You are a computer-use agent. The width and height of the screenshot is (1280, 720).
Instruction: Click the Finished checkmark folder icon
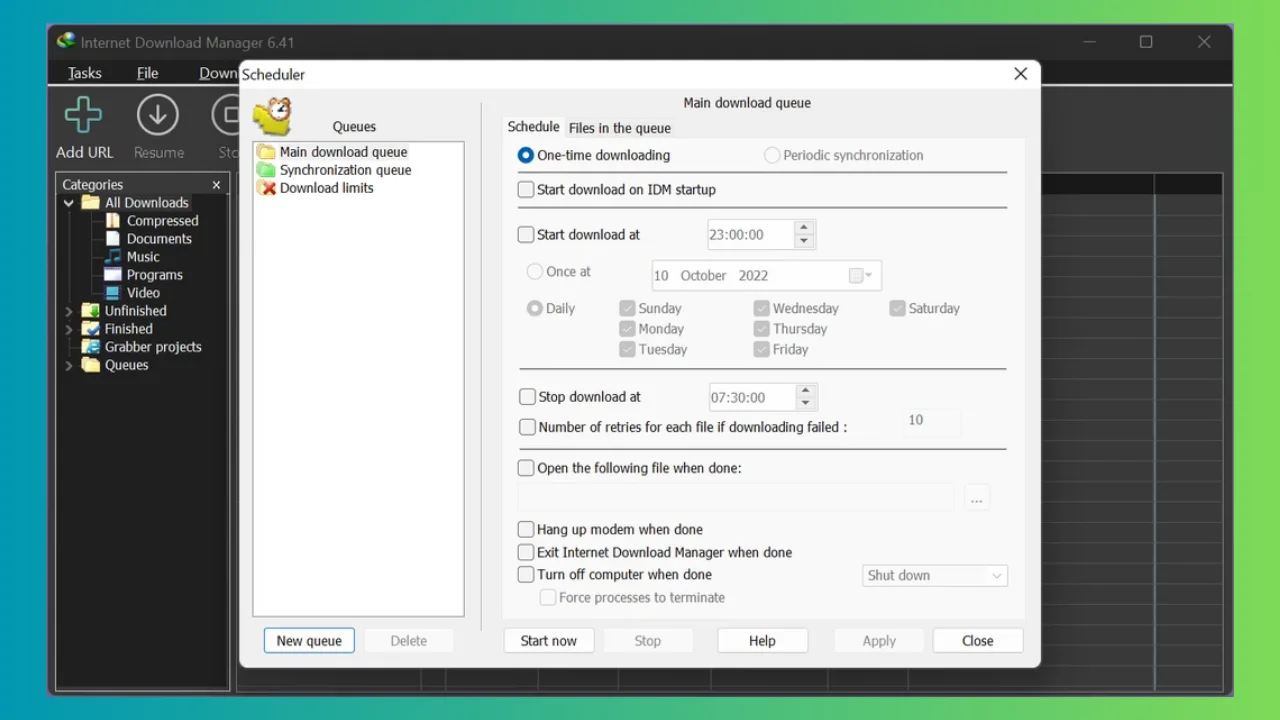click(x=91, y=329)
